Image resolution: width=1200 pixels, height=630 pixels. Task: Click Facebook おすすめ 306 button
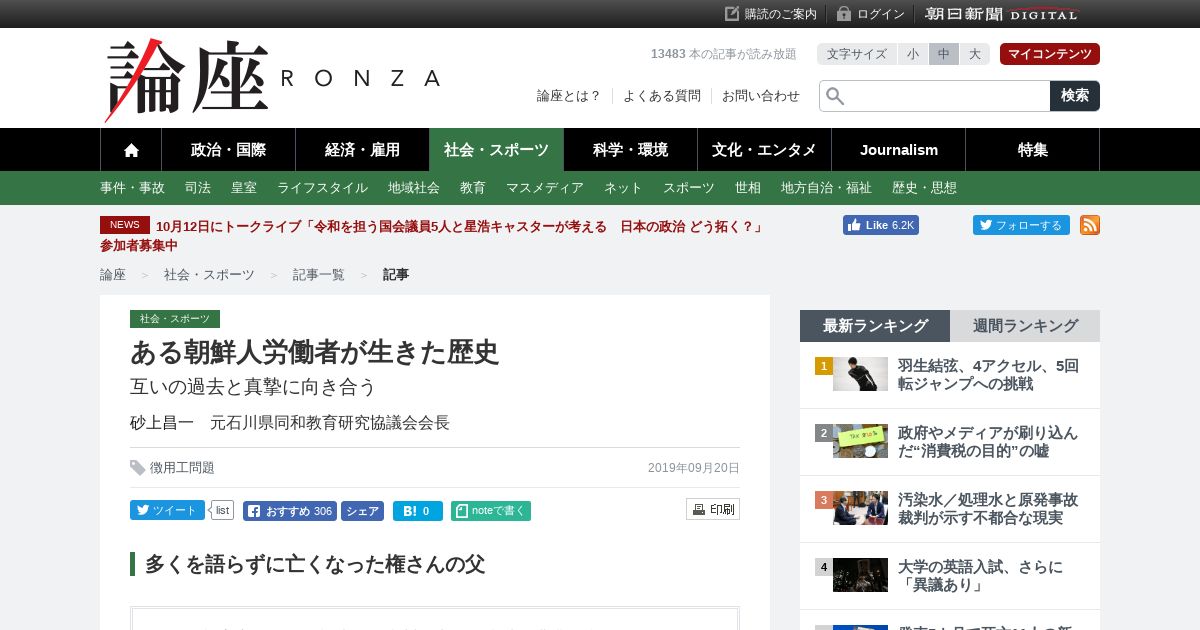[x=290, y=511]
